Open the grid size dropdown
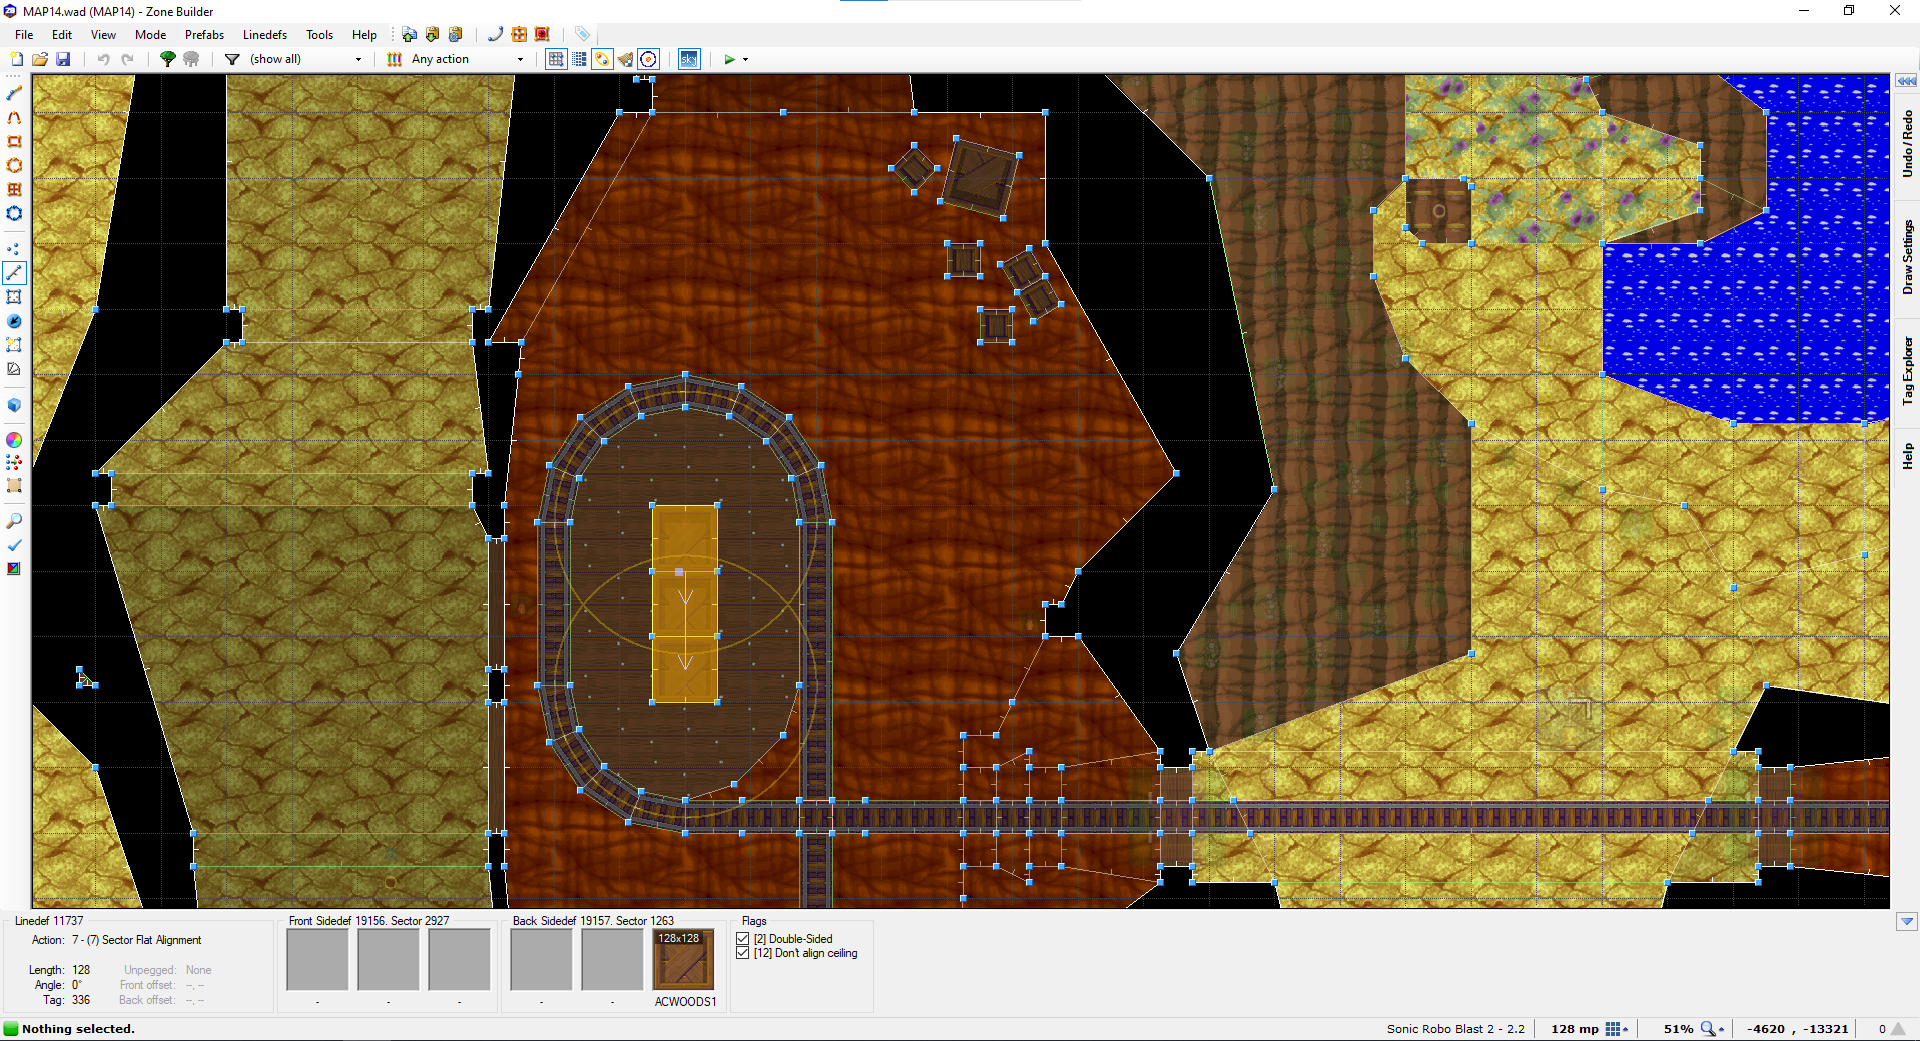1920x1041 pixels. coord(1617,1029)
